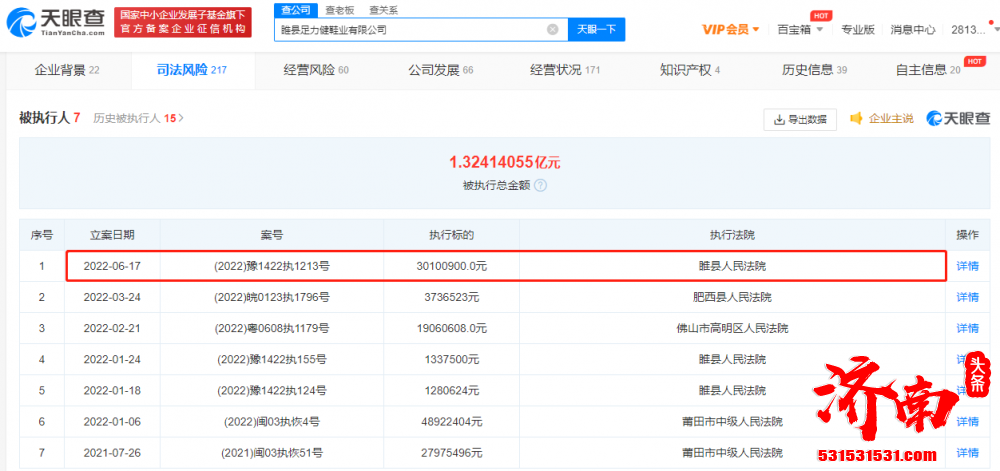Click the speaker icon for 企业主说
1000x471 pixels.
point(856,119)
